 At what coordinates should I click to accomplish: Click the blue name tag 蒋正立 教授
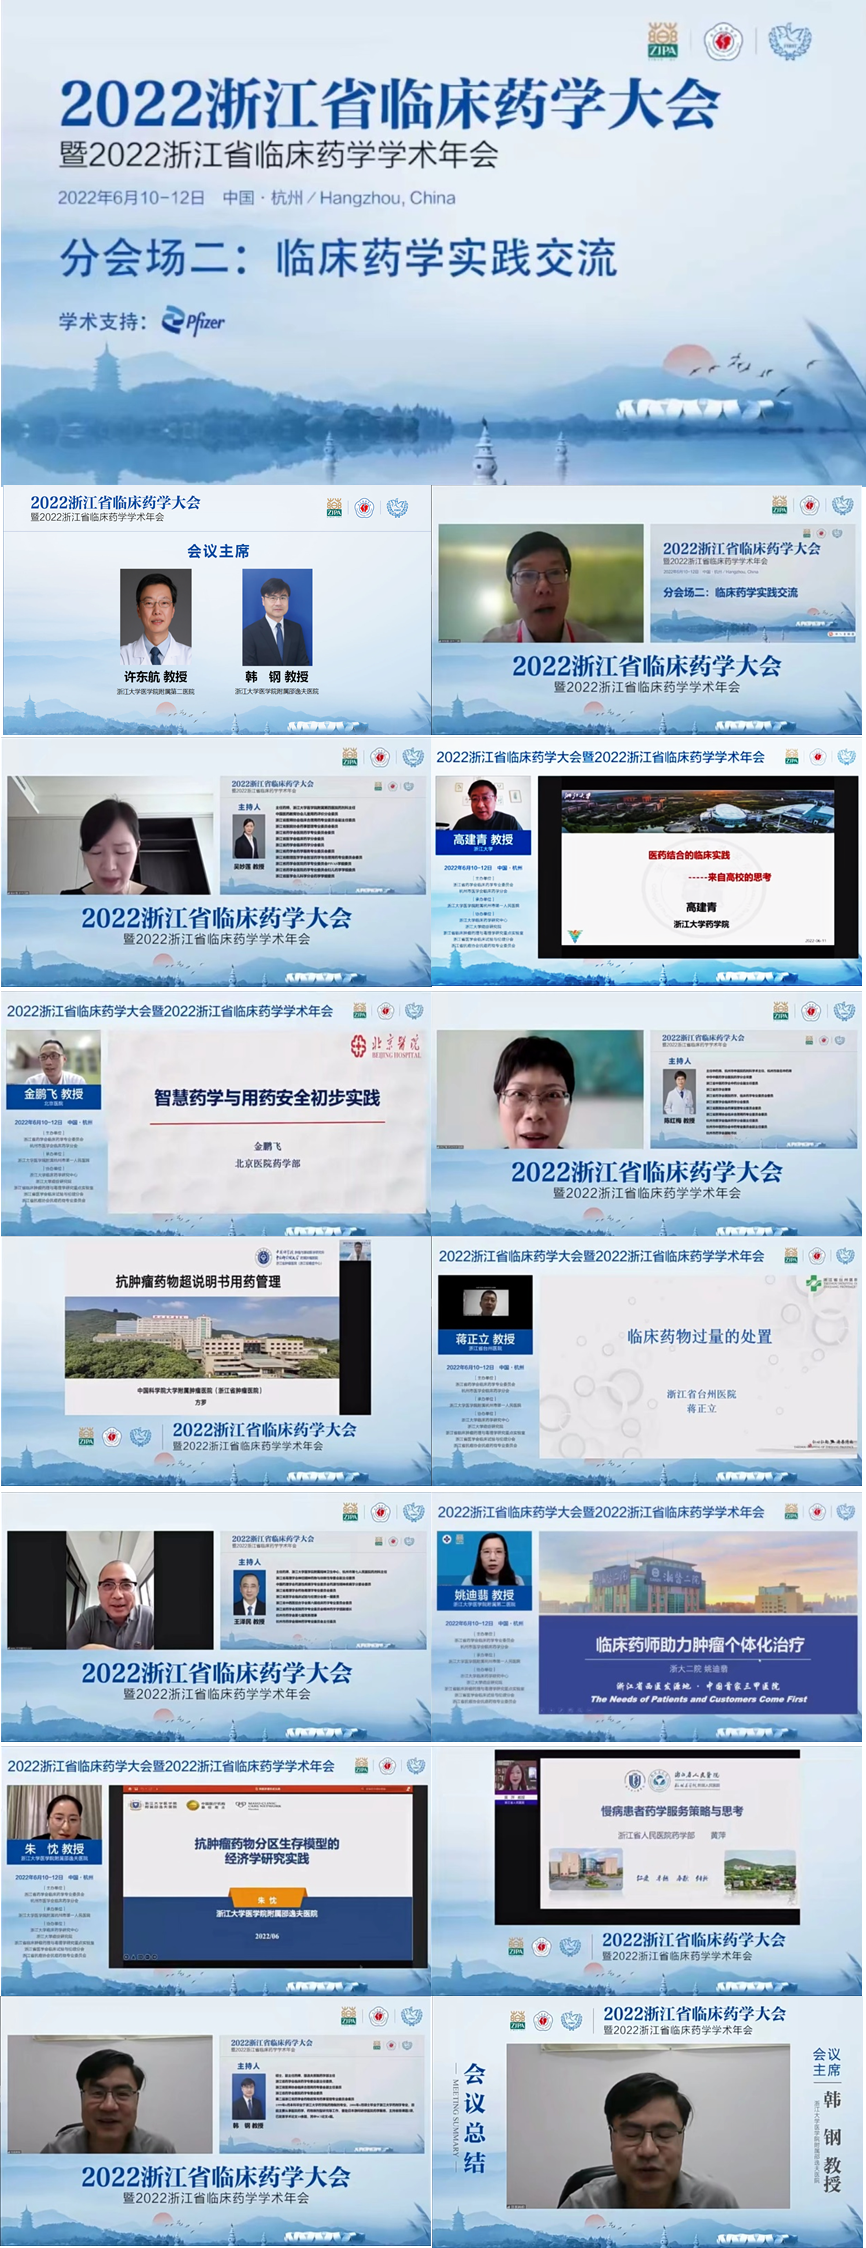(x=485, y=1342)
